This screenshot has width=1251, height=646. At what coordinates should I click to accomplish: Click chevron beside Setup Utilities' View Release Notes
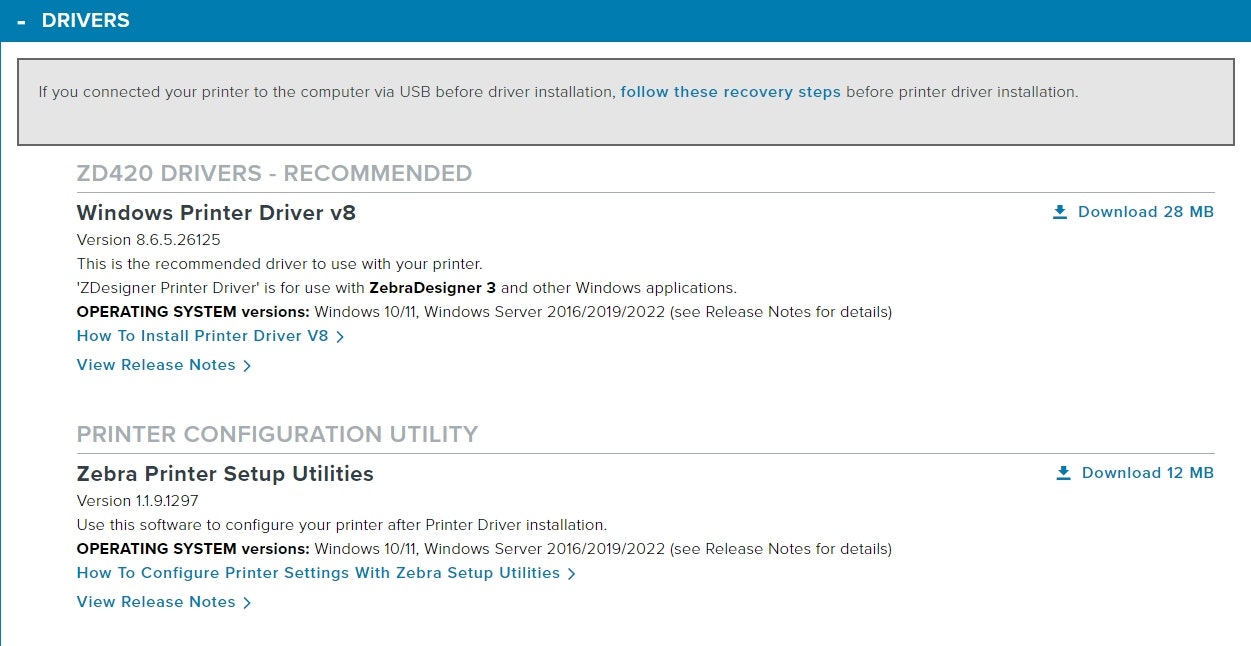pos(247,603)
